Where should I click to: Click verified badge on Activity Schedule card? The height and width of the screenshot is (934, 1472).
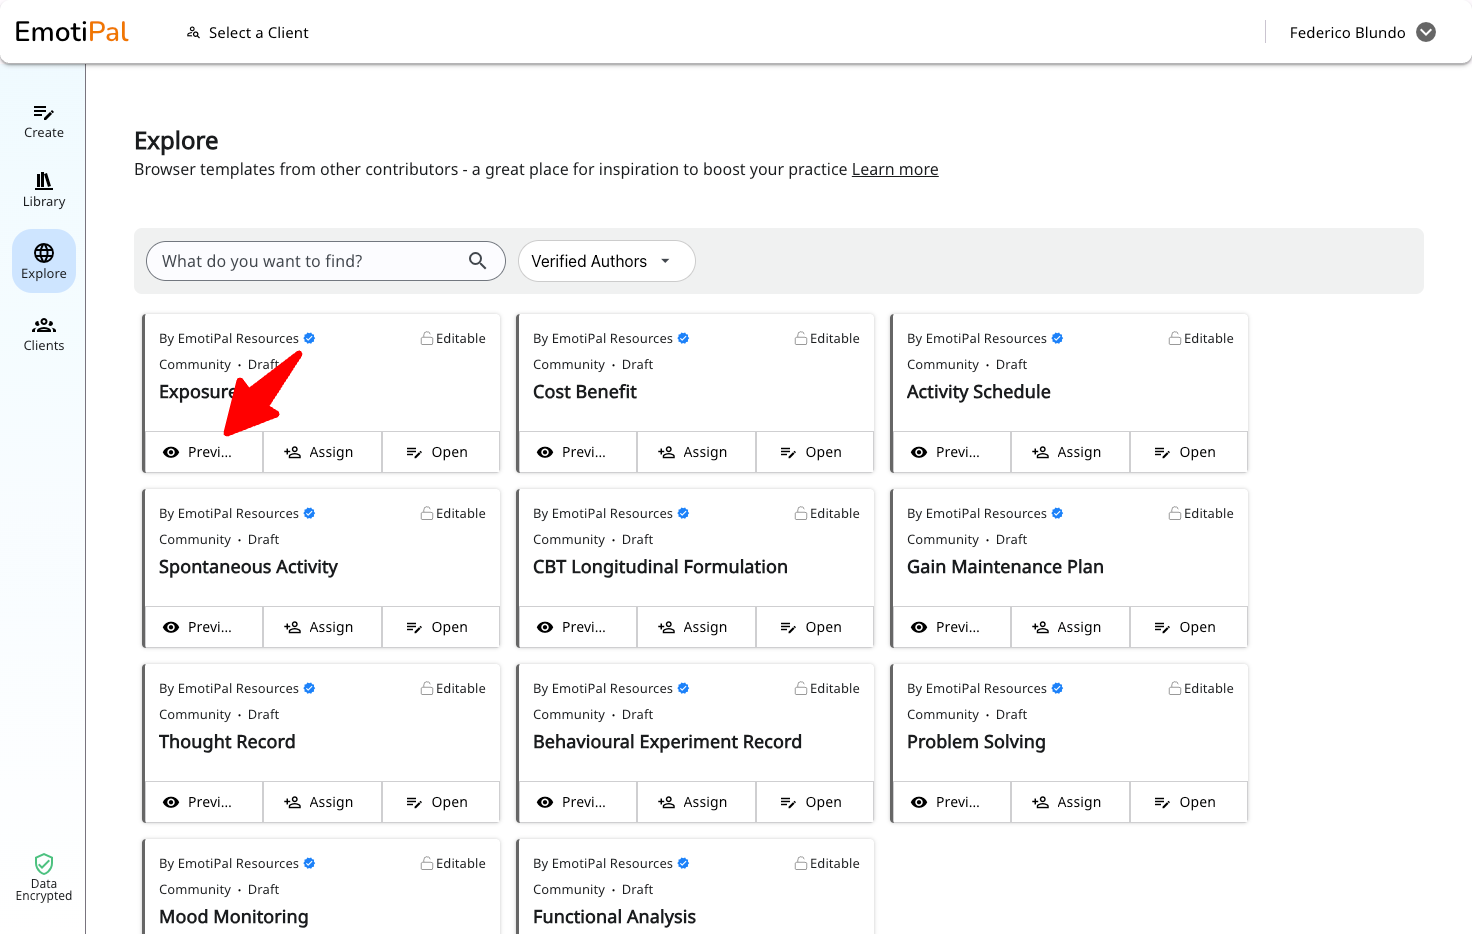pyautogui.click(x=1057, y=338)
